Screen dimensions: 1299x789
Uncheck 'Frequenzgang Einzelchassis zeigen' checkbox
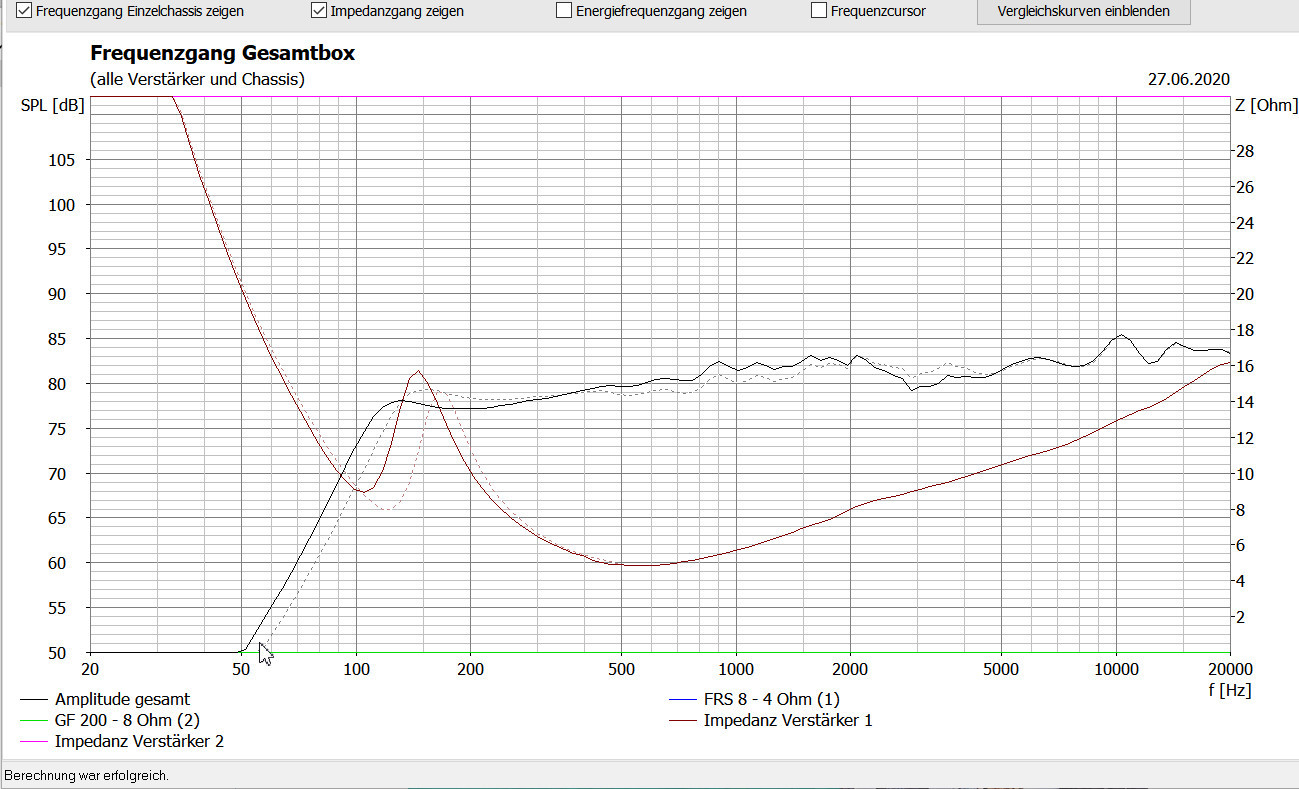click(x=24, y=11)
